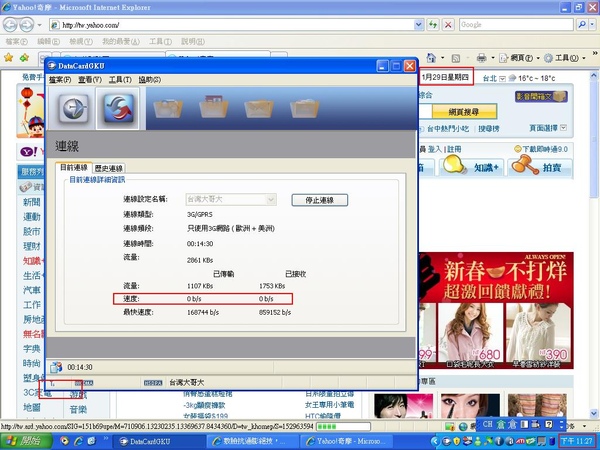Click the IE page loading progress bar

[342, 426]
